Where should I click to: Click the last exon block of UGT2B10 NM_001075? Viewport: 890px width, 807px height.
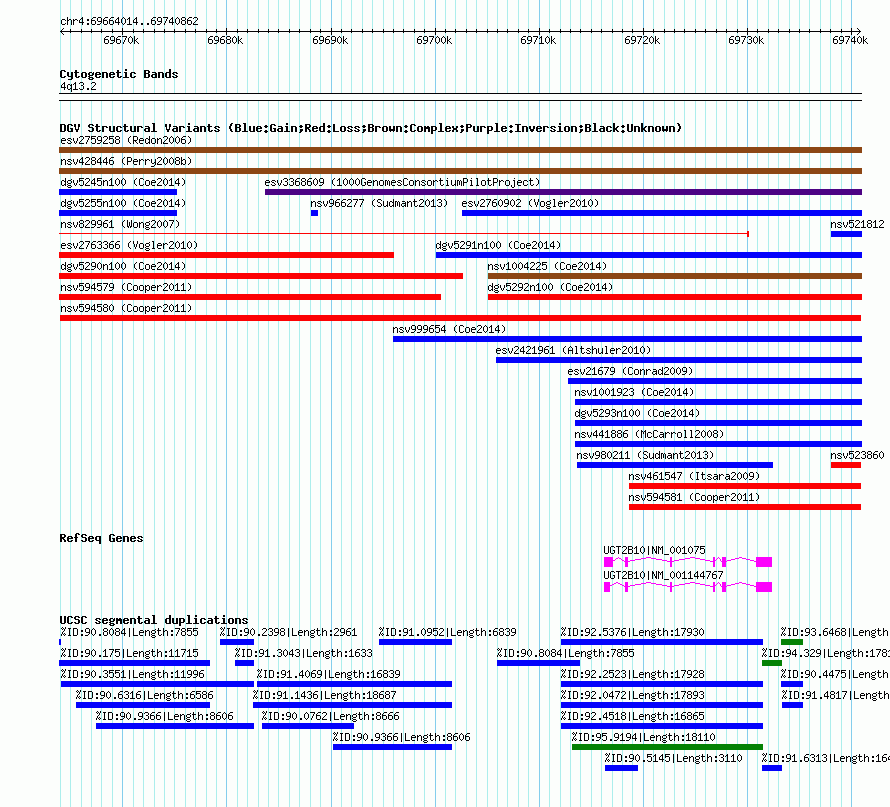pyautogui.click(x=764, y=562)
